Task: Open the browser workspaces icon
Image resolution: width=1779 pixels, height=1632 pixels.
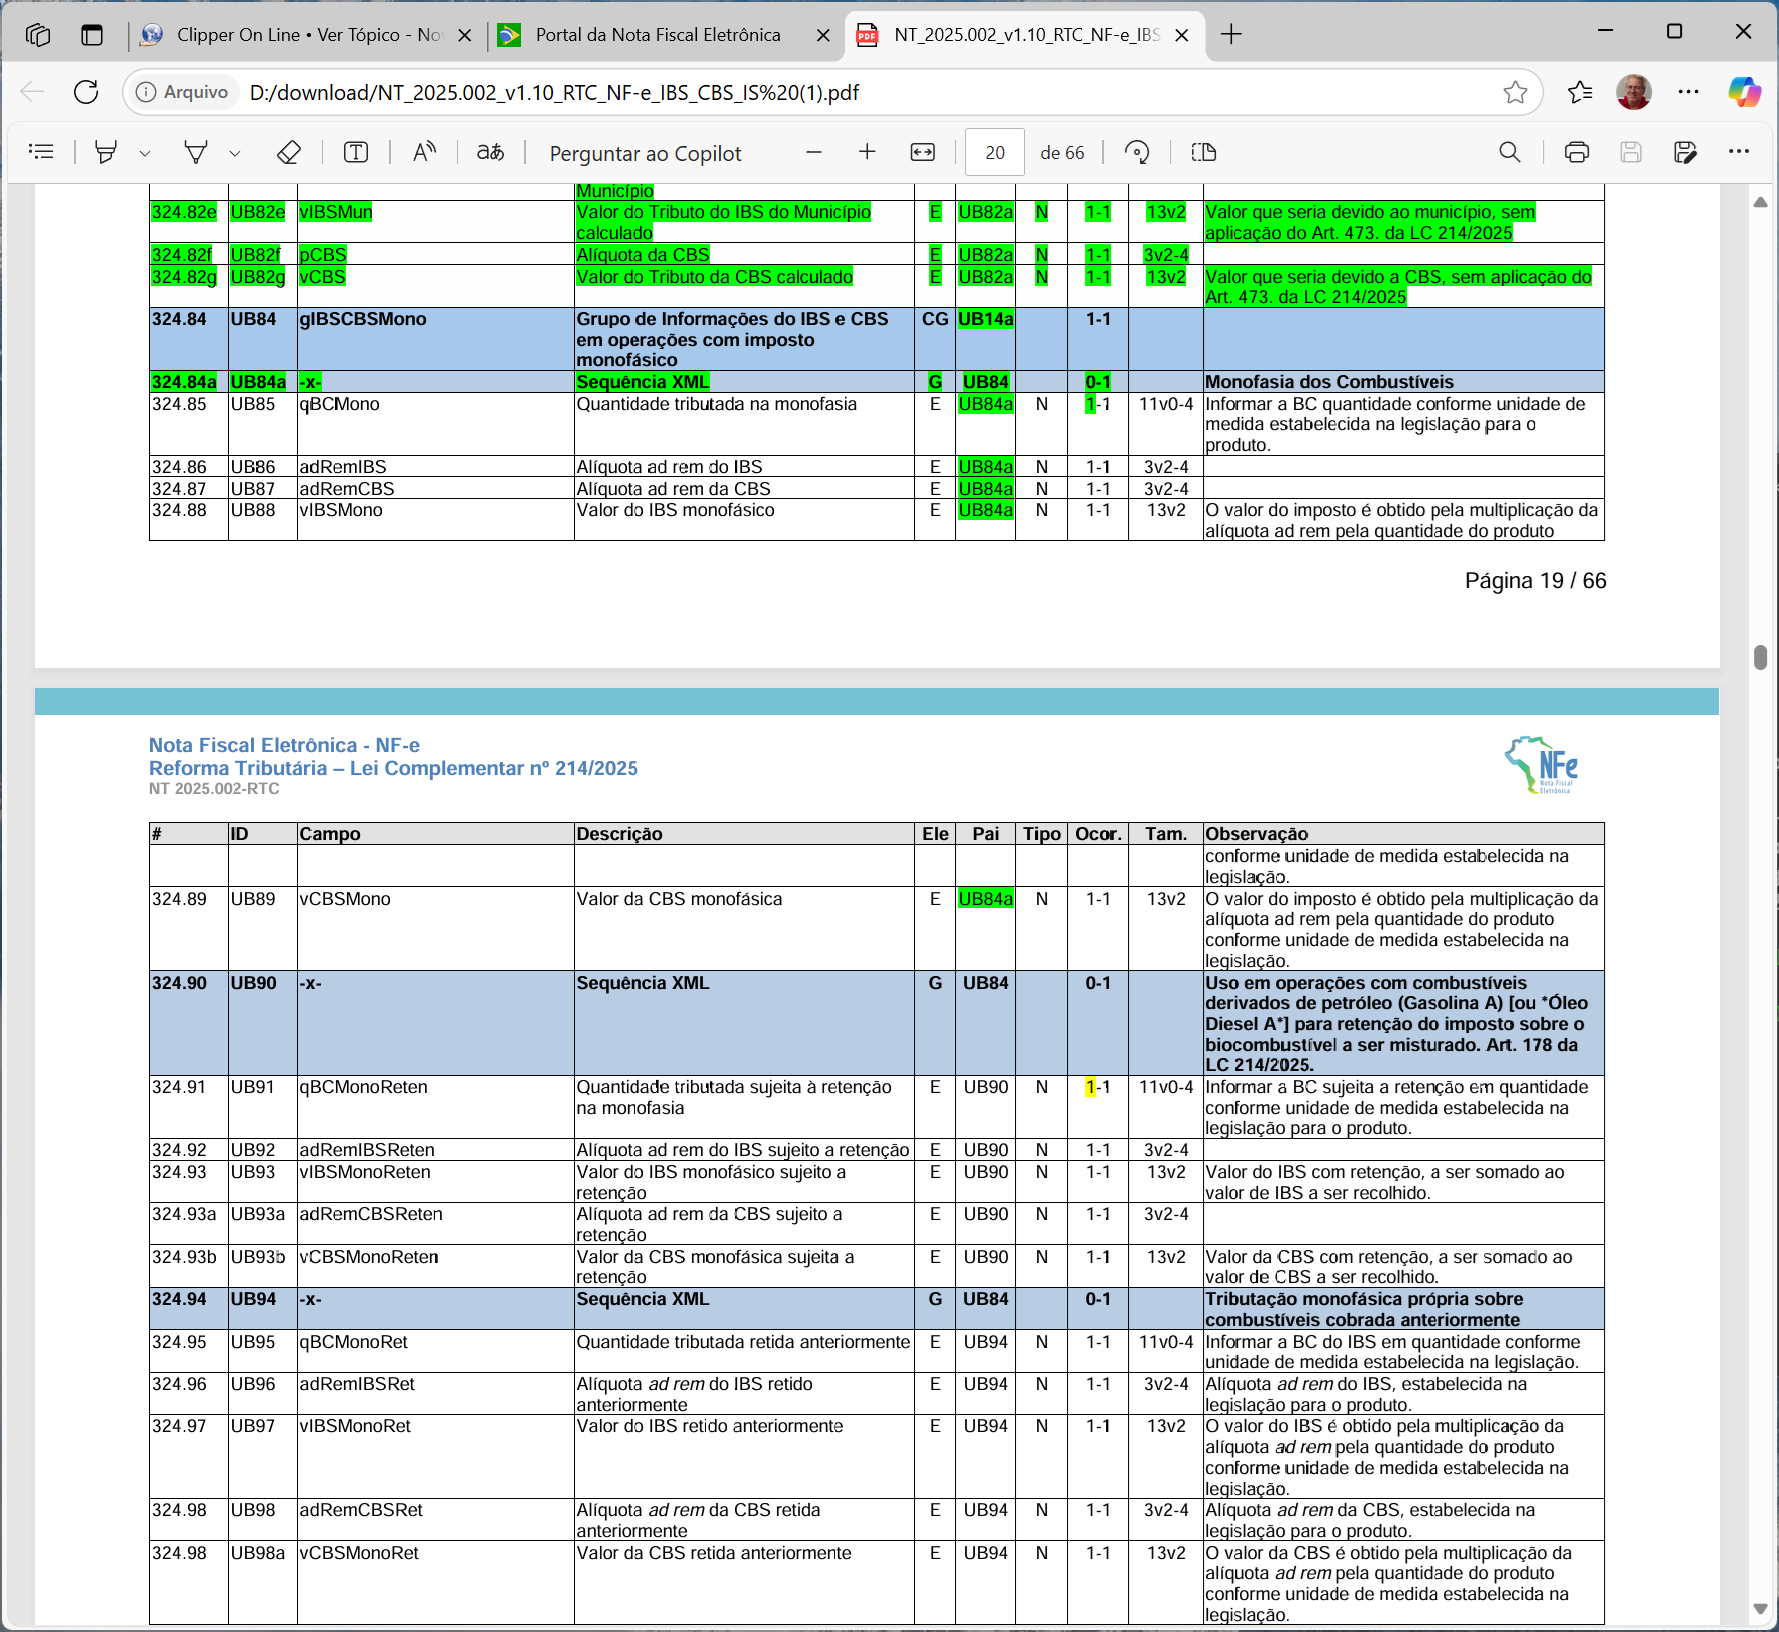Action: 38,35
